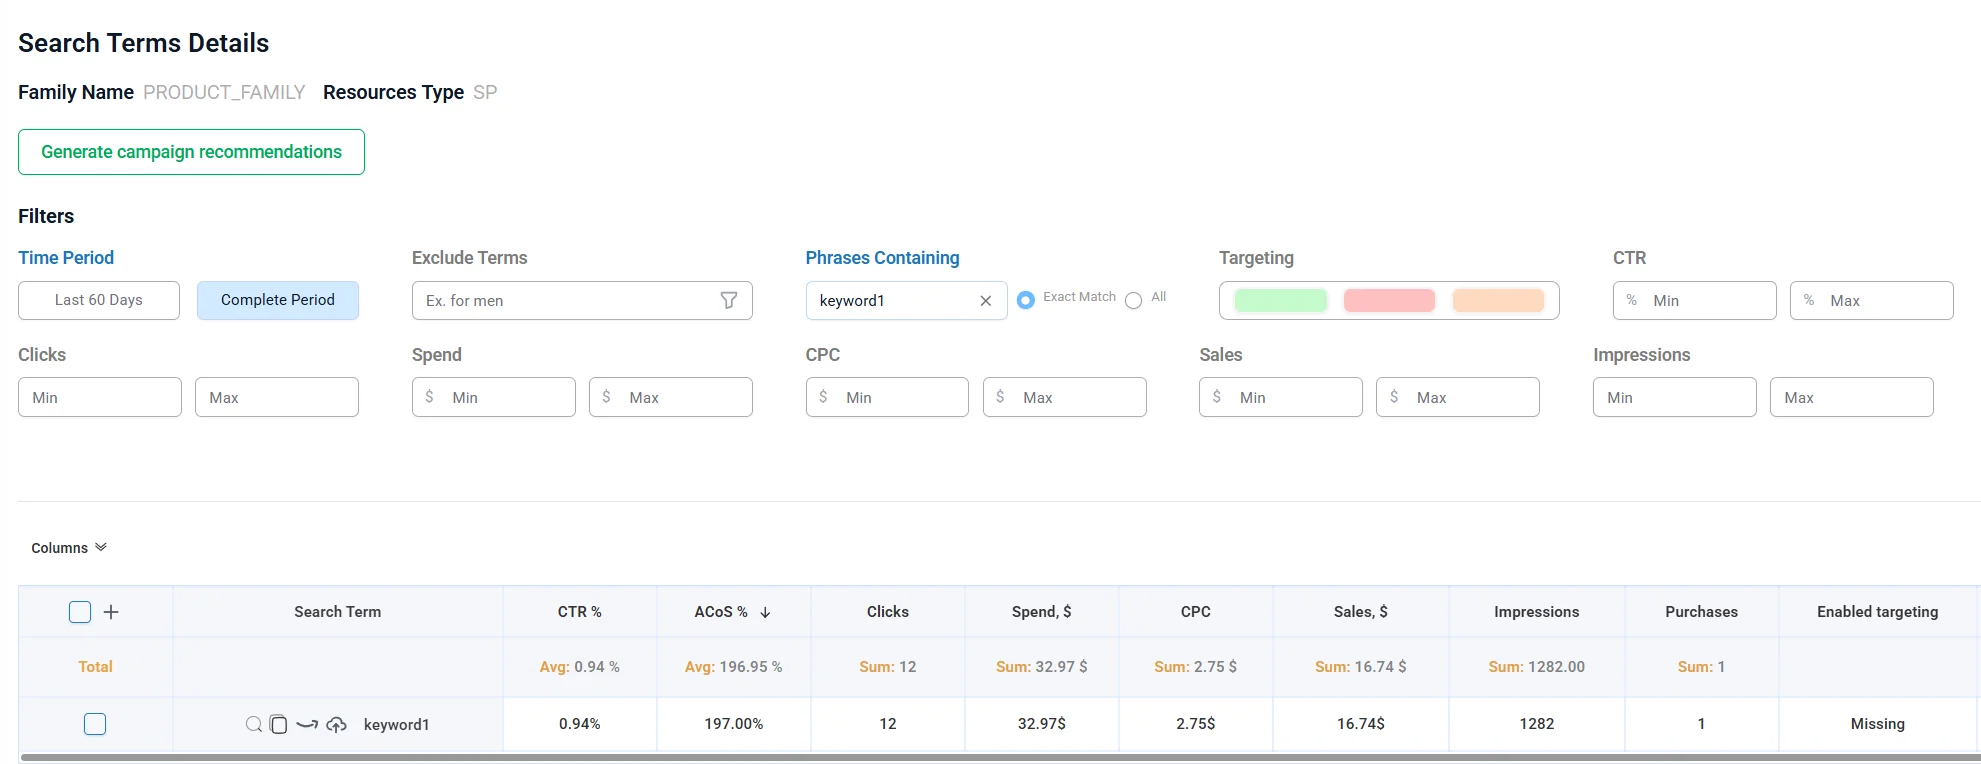1981x764 pixels.
Task: Sort by the Sales, $ column header
Action: tap(1361, 612)
